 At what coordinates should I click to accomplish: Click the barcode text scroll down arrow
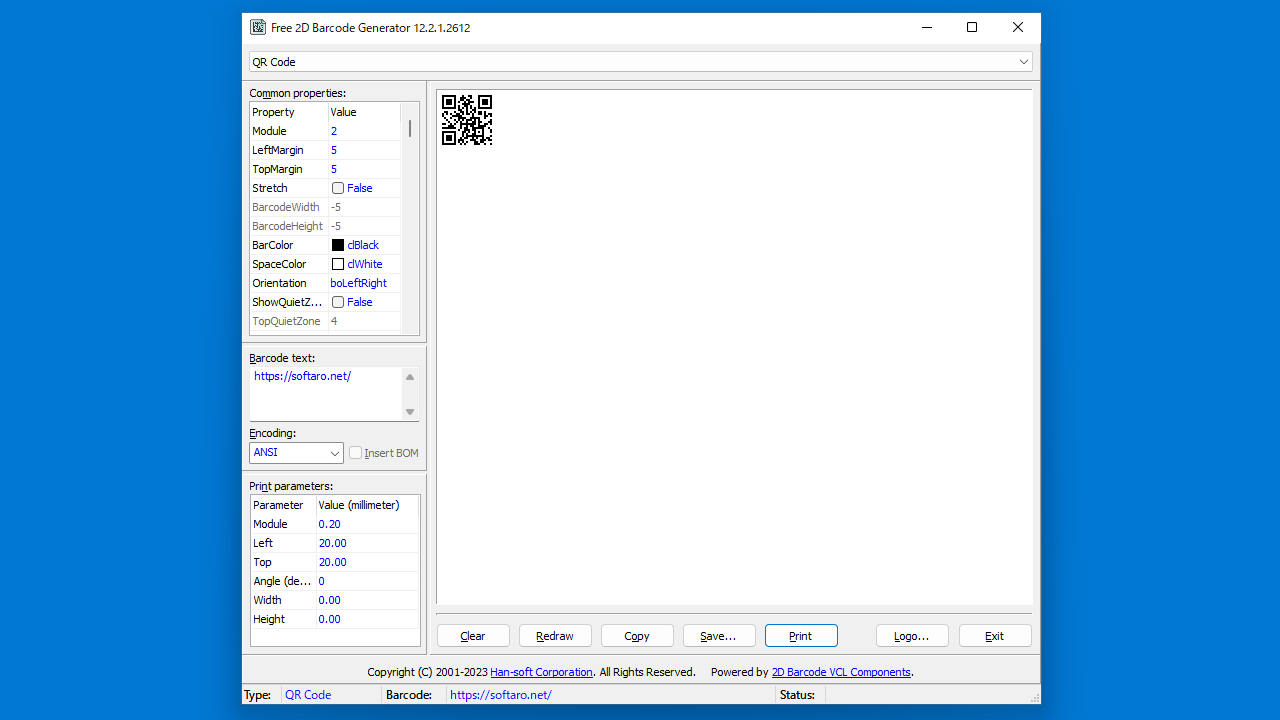[410, 412]
